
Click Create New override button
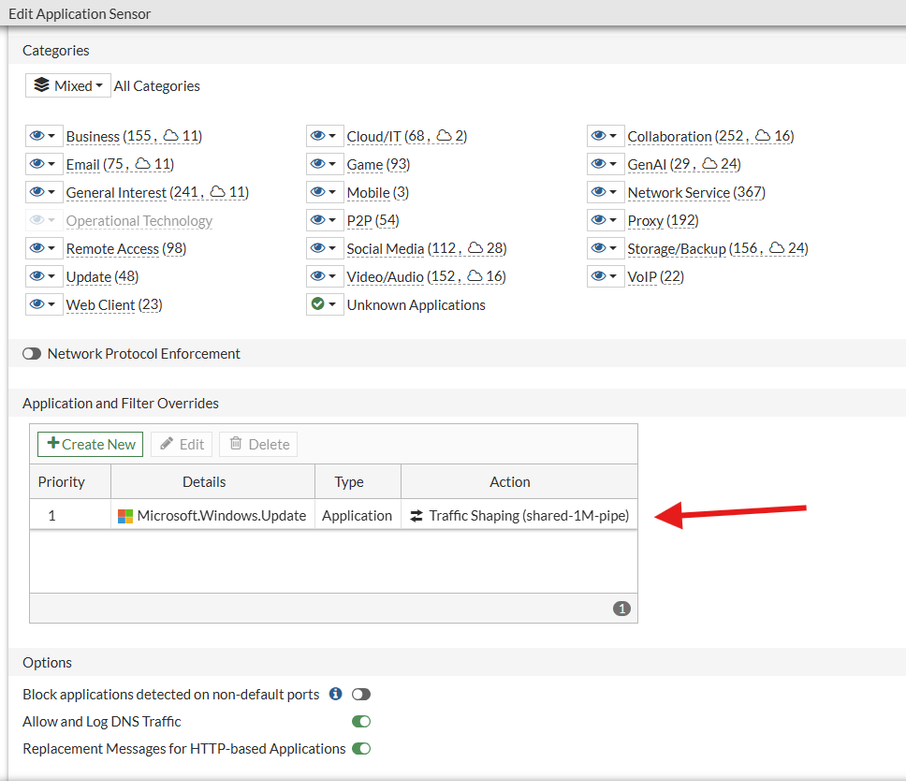[x=90, y=444]
